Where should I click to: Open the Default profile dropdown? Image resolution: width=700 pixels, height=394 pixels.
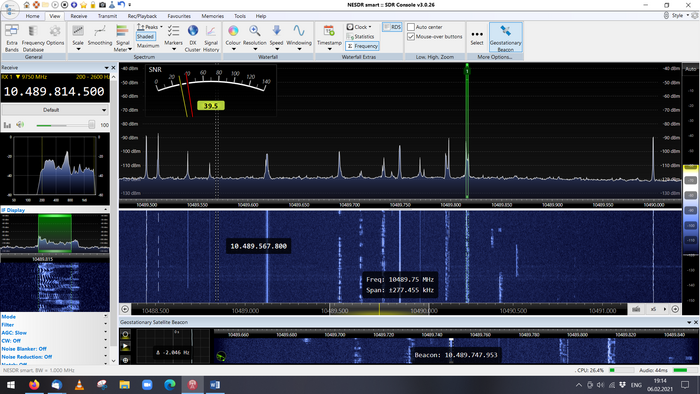(x=54, y=110)
